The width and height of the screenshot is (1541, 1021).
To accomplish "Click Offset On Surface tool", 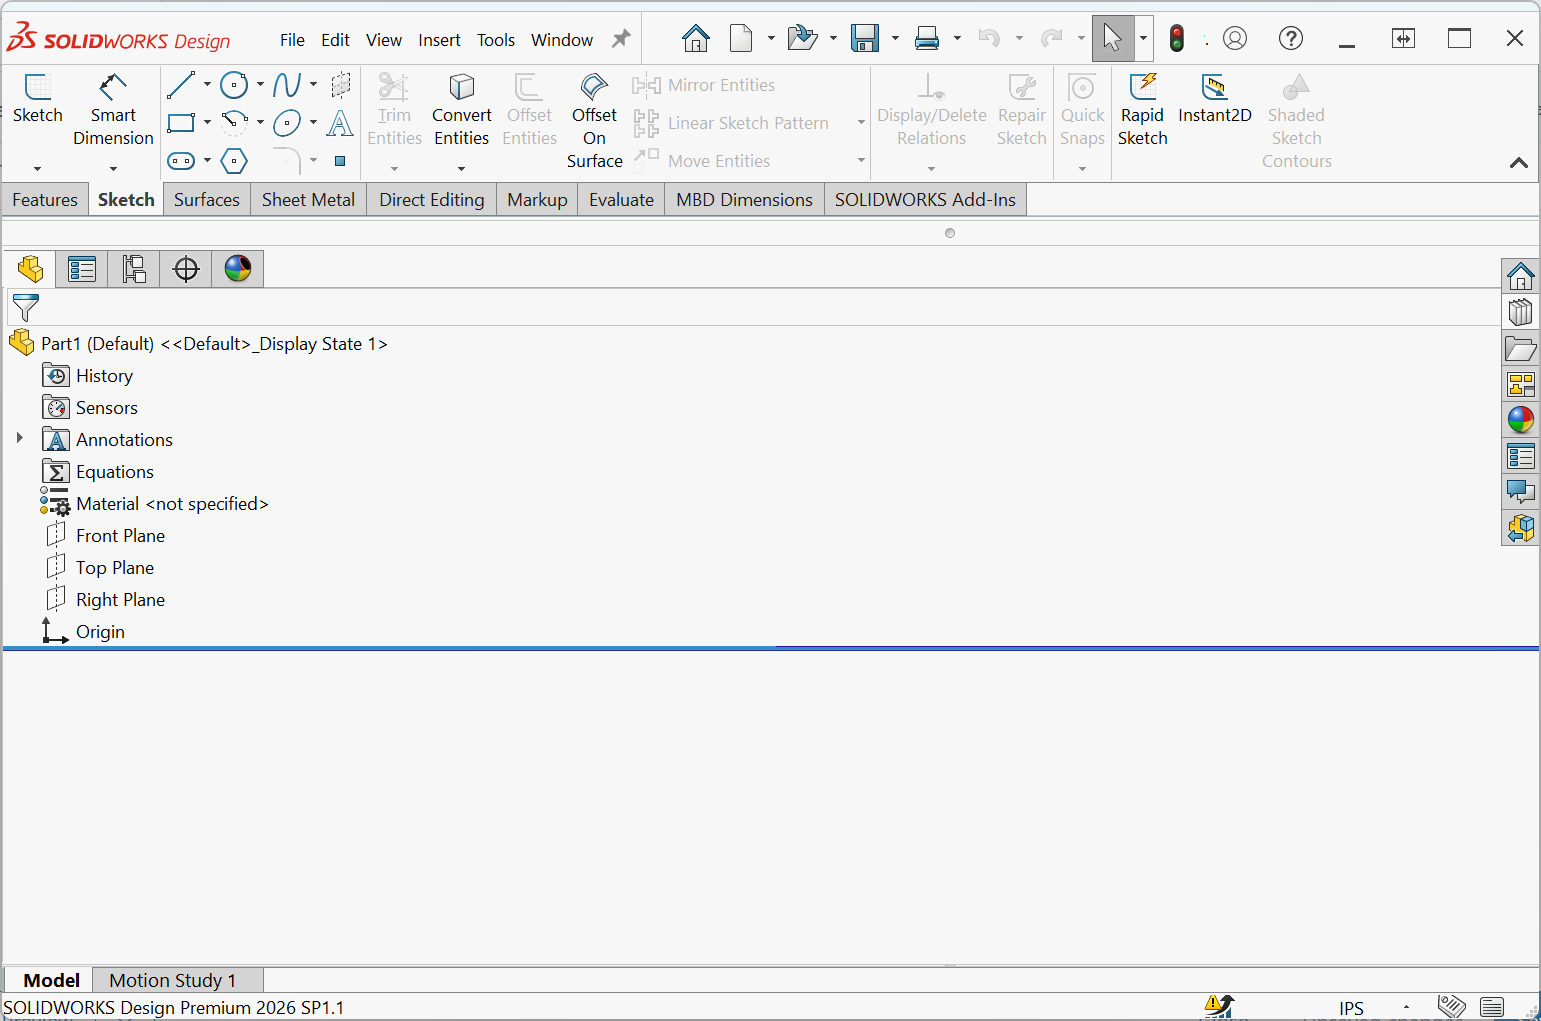I will pos(594,122).
